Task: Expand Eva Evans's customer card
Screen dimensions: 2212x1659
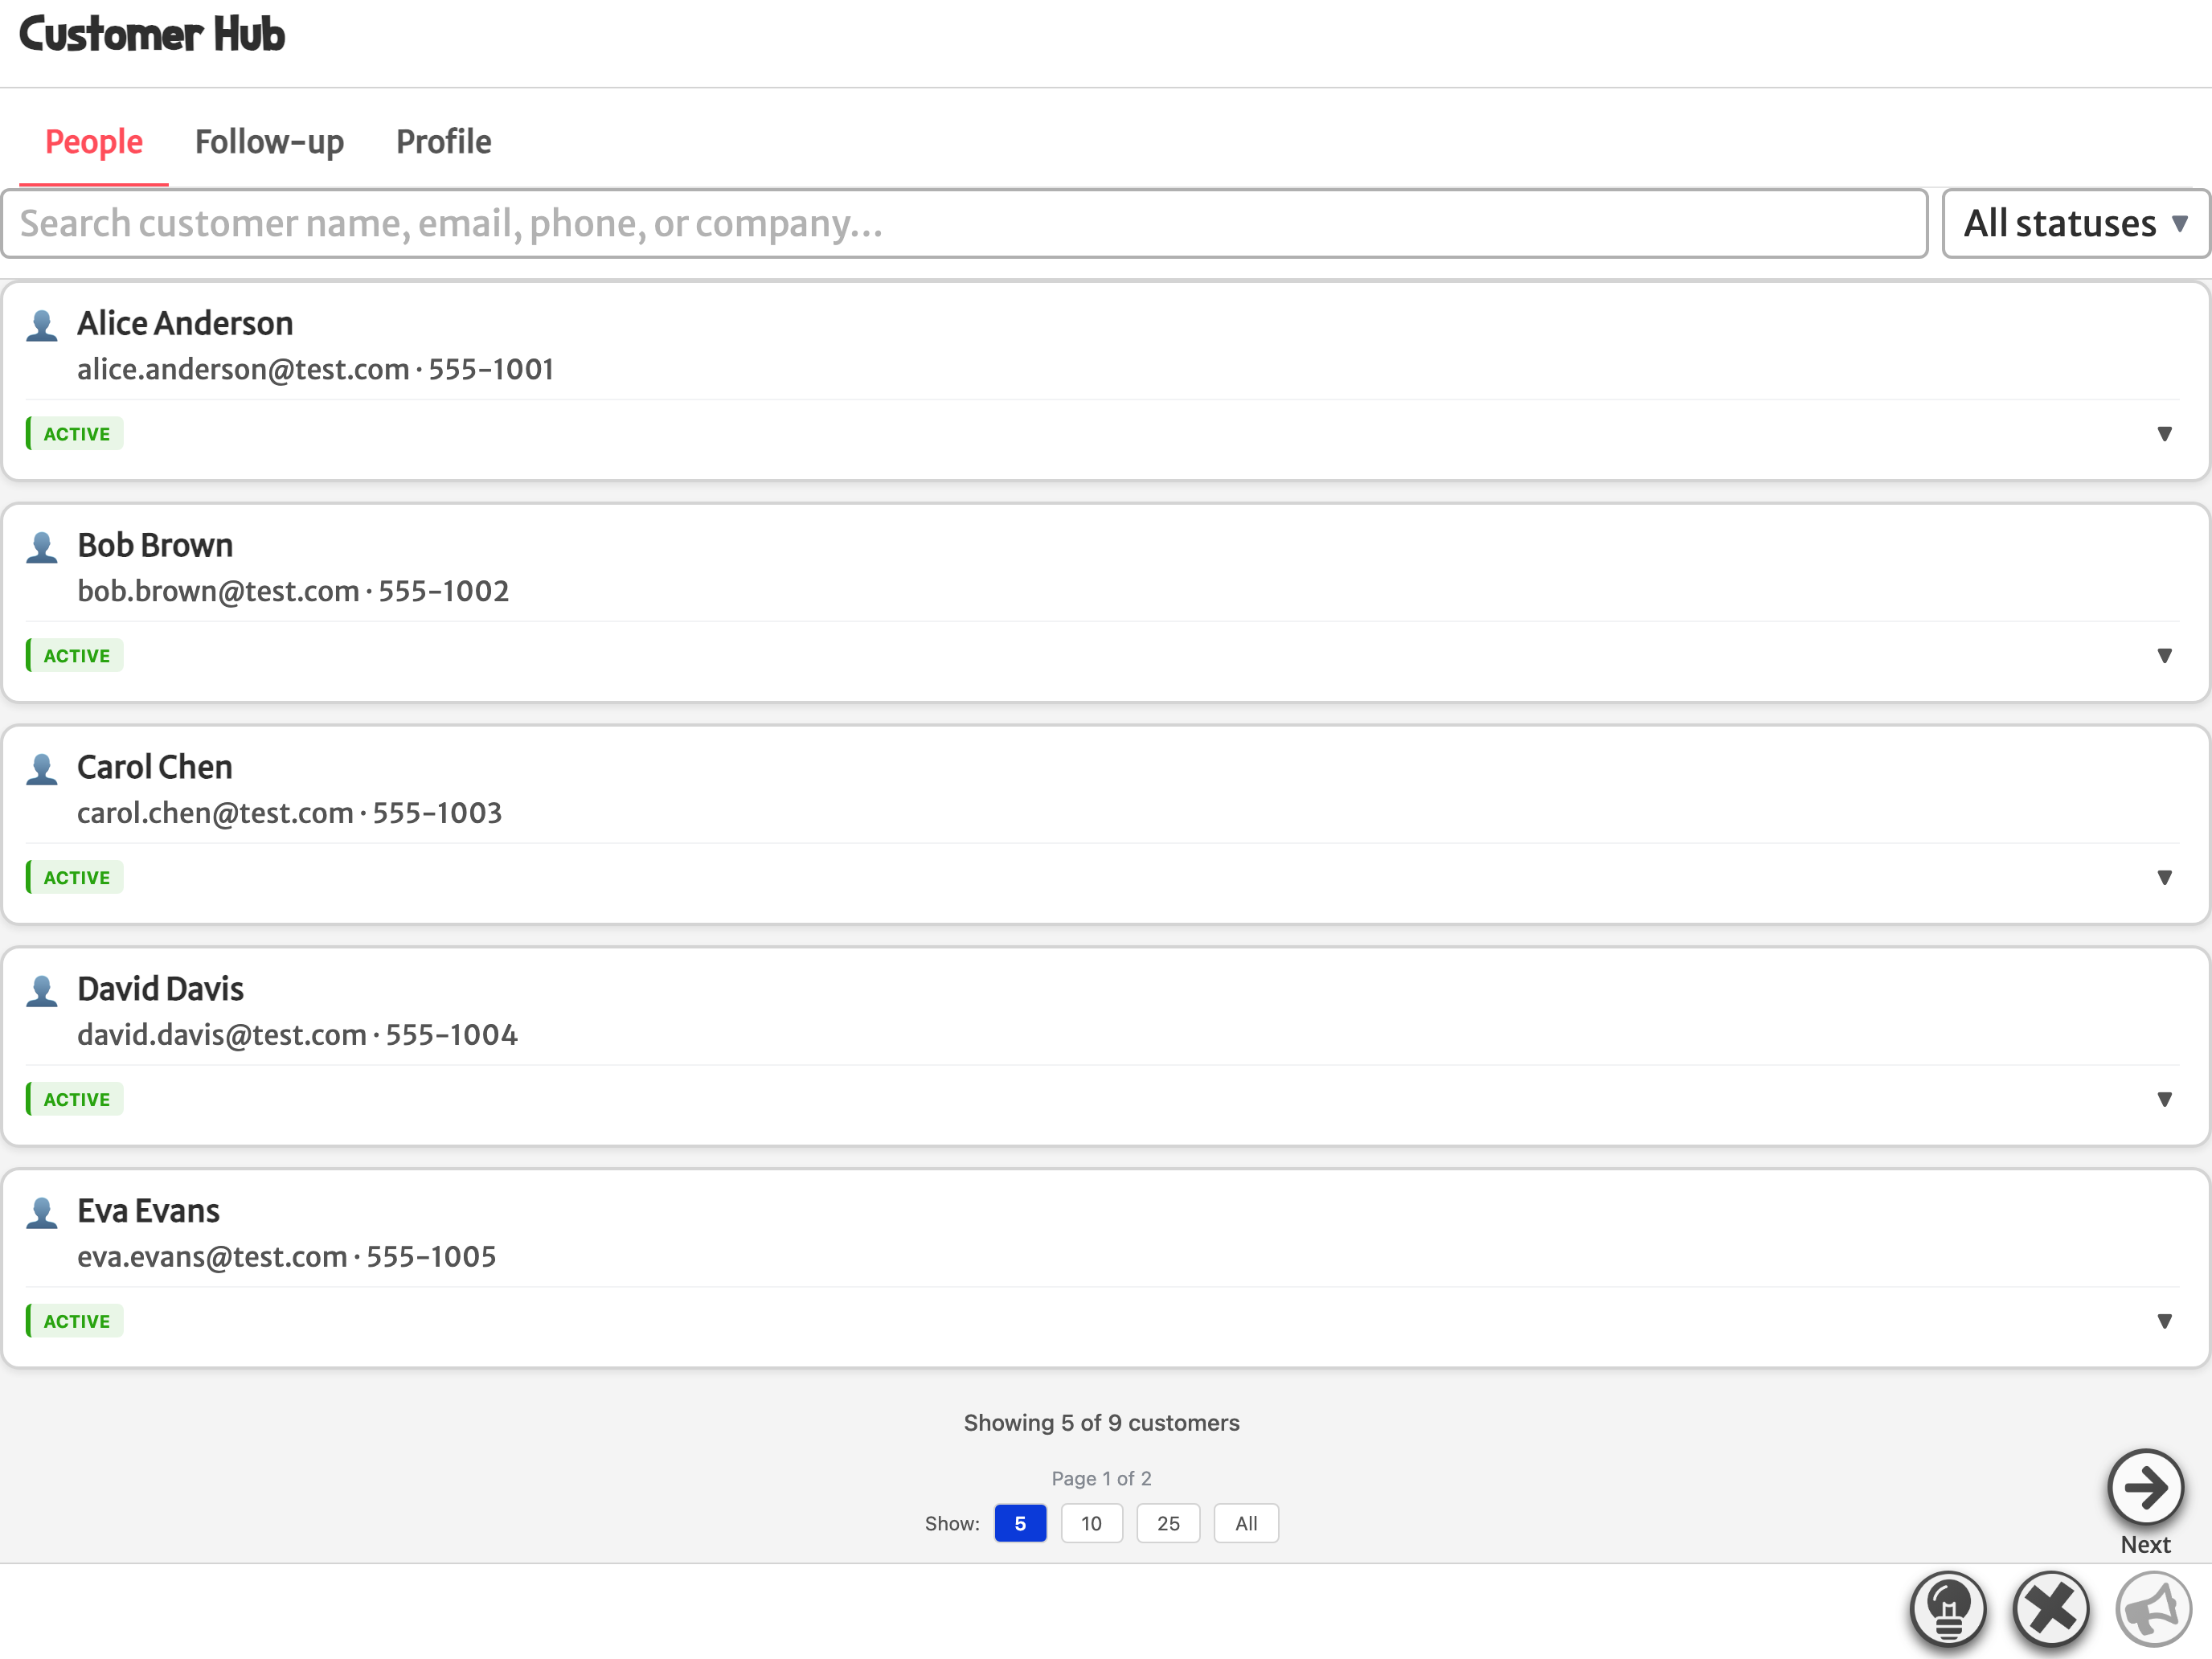Action: [x=2164, y=1322]
